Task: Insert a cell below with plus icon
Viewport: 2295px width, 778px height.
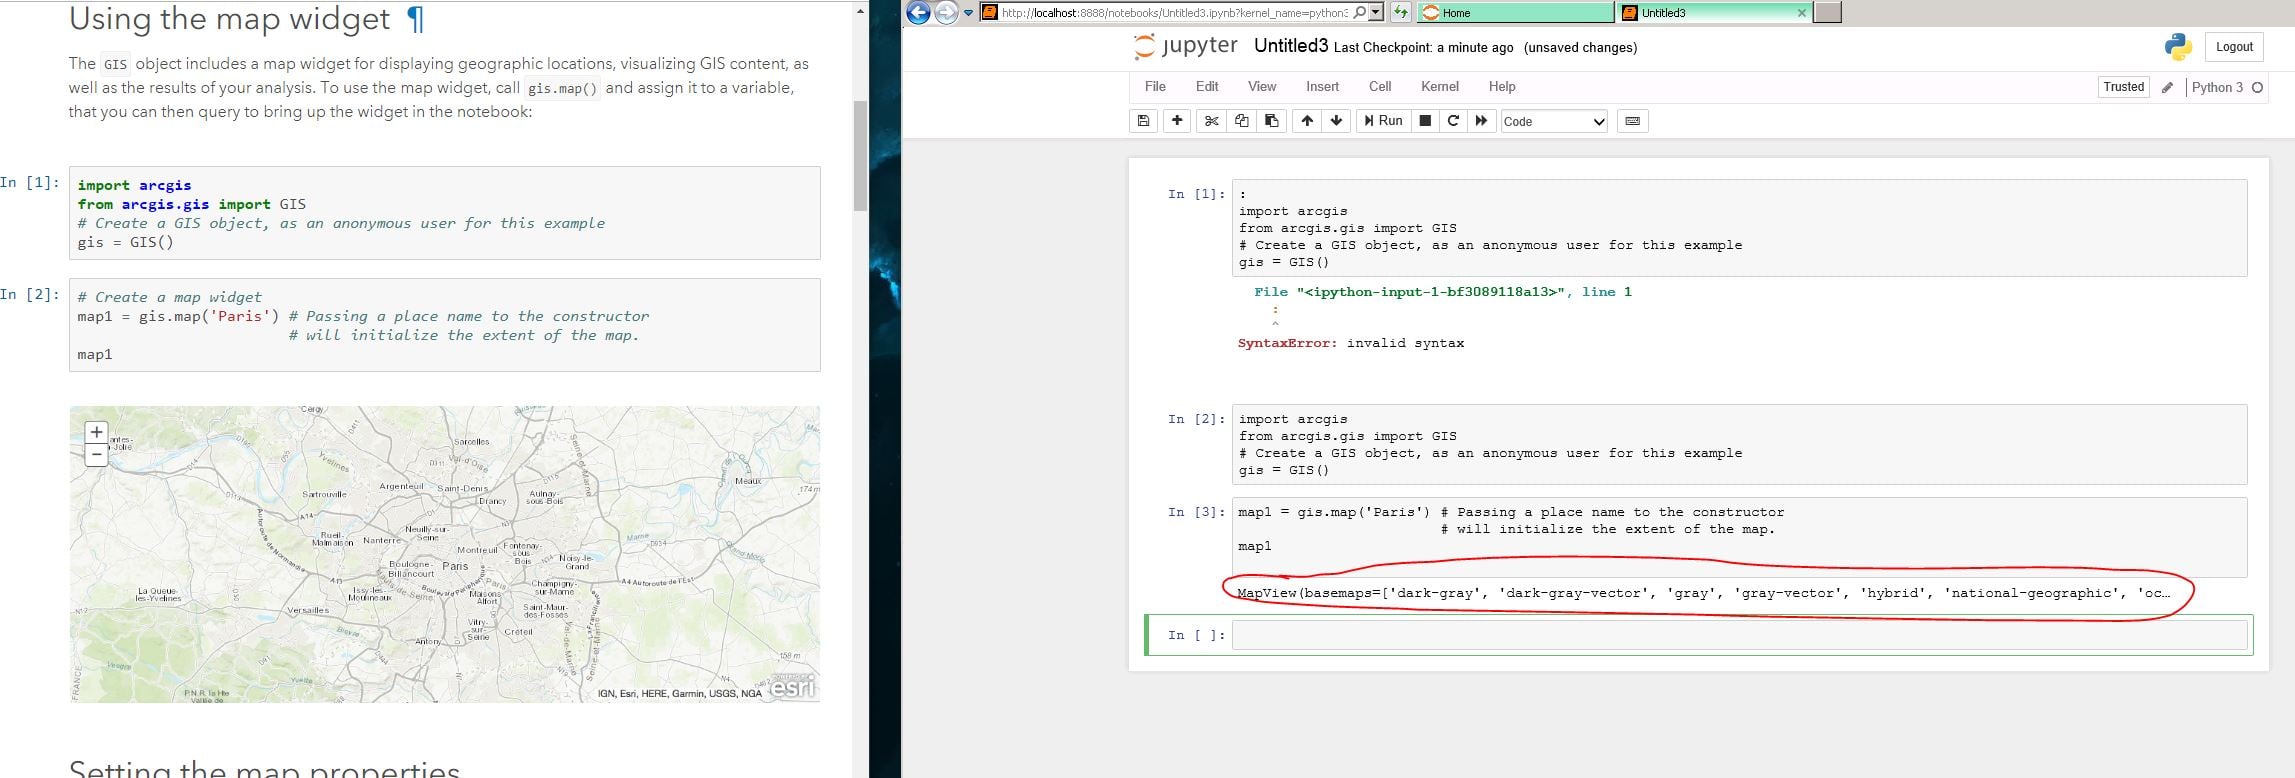Action: tap(1177, 121)
